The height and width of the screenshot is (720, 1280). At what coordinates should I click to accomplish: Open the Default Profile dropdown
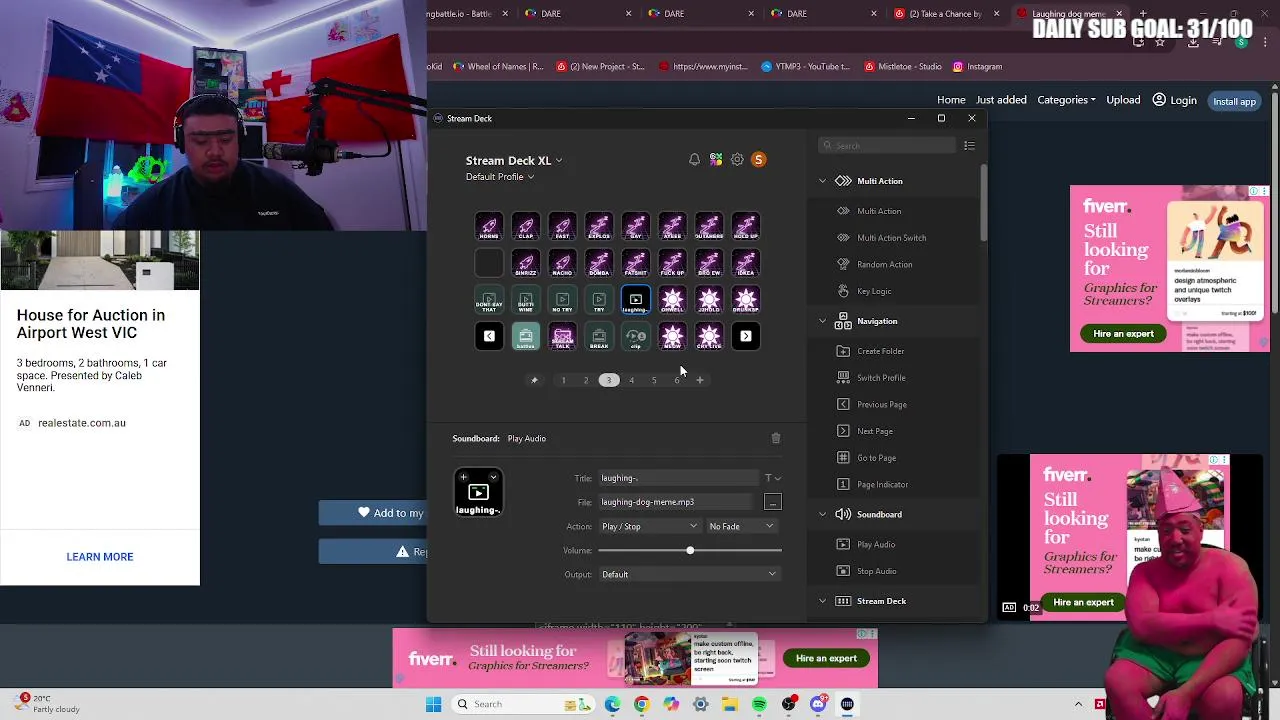click(x=500, y=177)
